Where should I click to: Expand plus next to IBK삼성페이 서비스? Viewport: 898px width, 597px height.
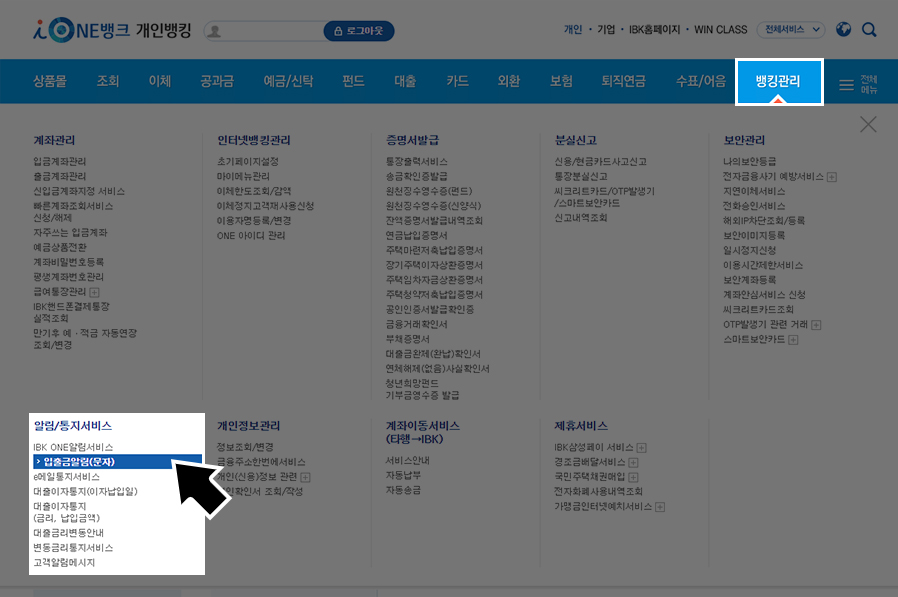point(641,447)
